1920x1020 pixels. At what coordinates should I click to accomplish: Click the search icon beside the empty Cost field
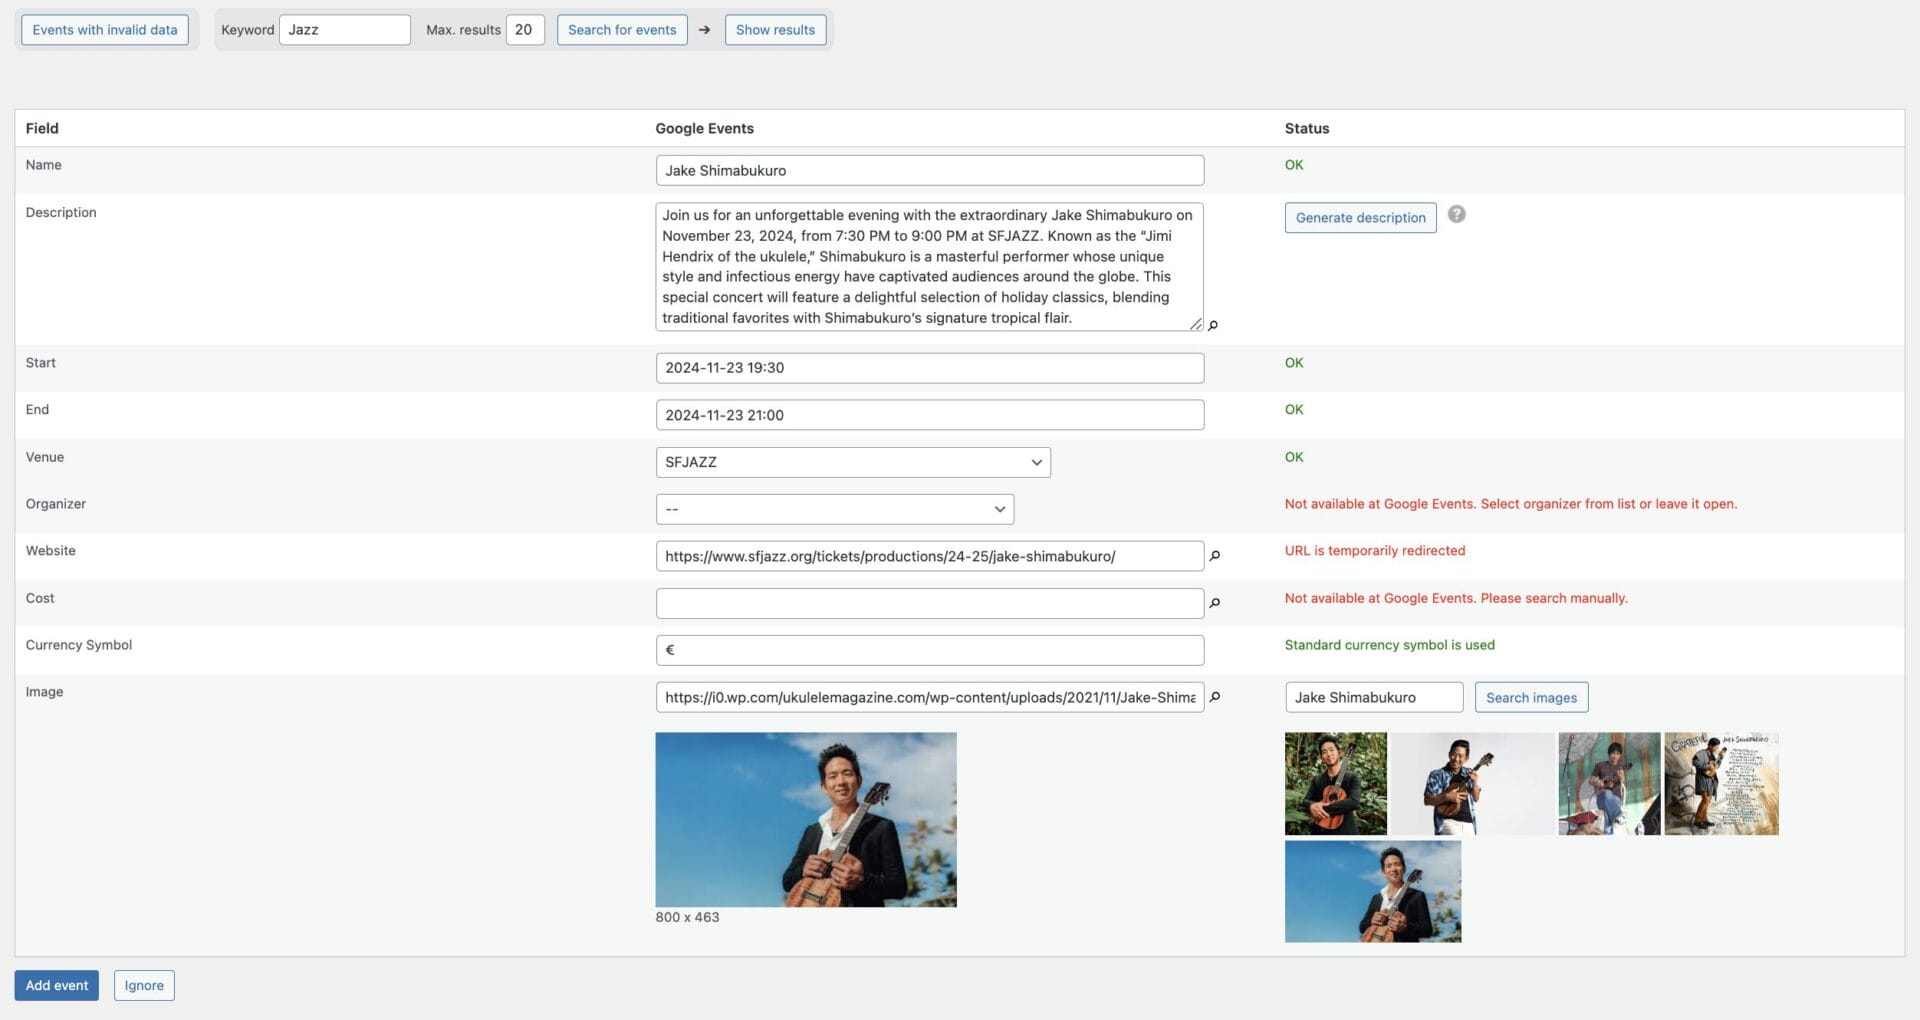1213,603
